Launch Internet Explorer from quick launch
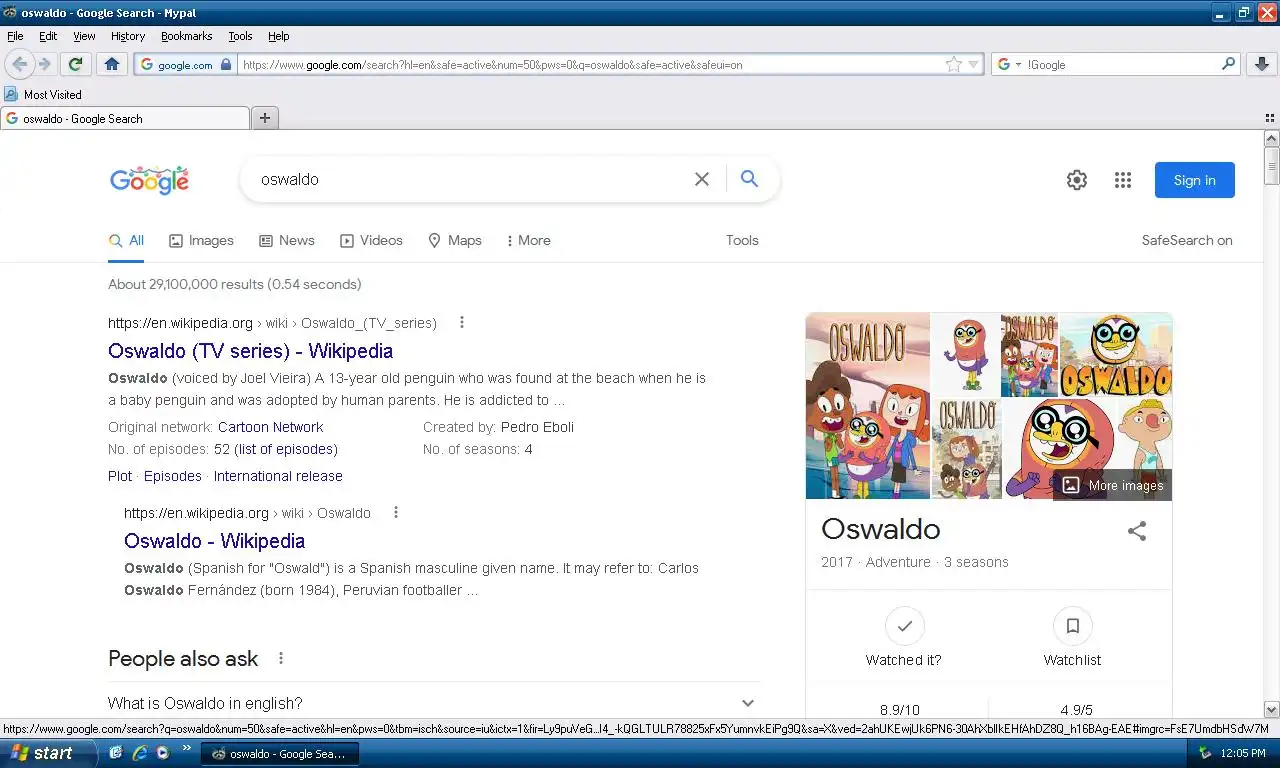This screenshot has height=768, width=1280. click(x=139, y=753)
